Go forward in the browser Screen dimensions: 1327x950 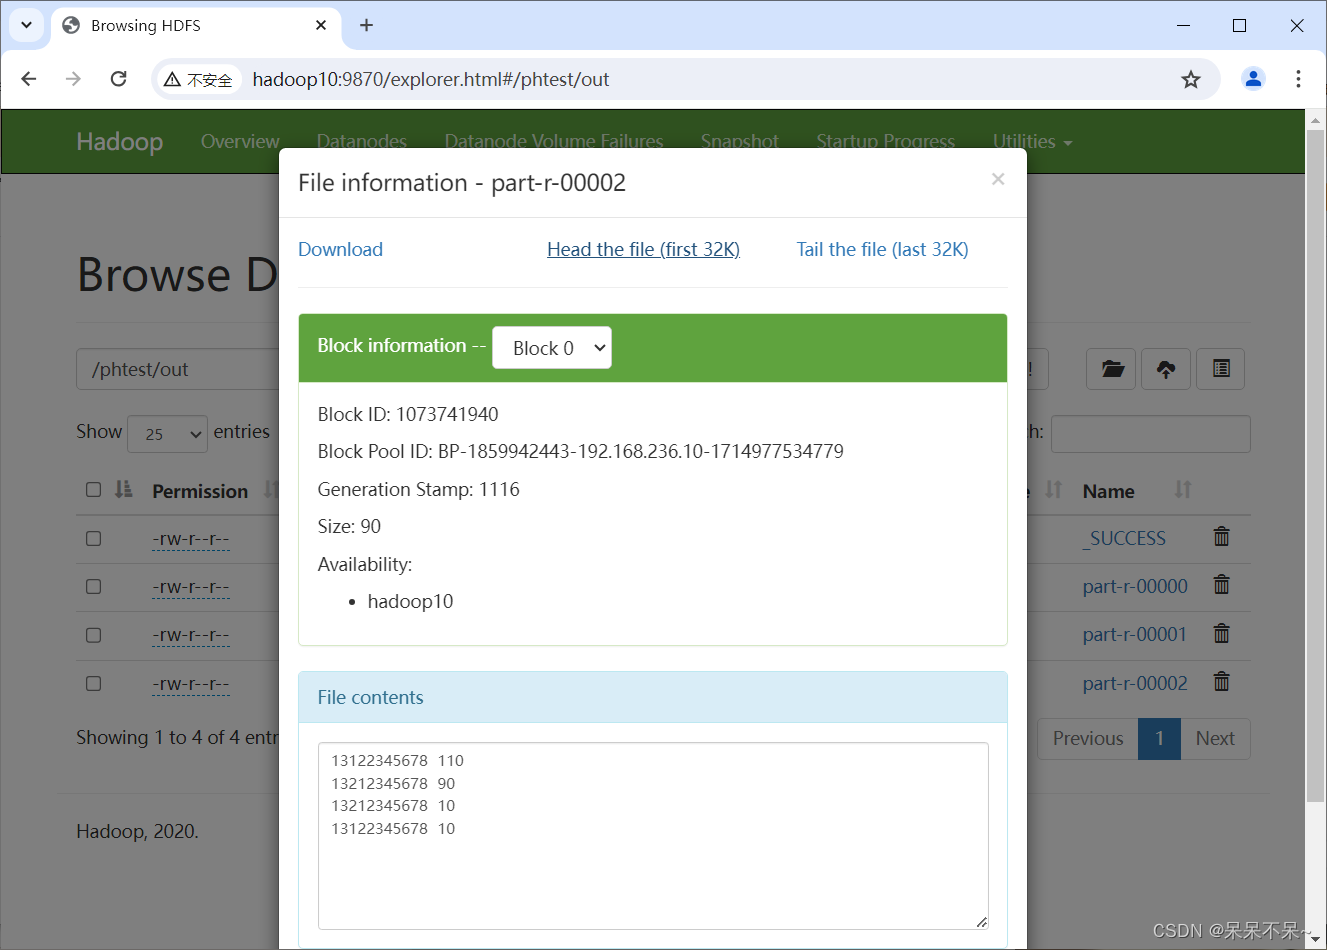tap(73, 79)
